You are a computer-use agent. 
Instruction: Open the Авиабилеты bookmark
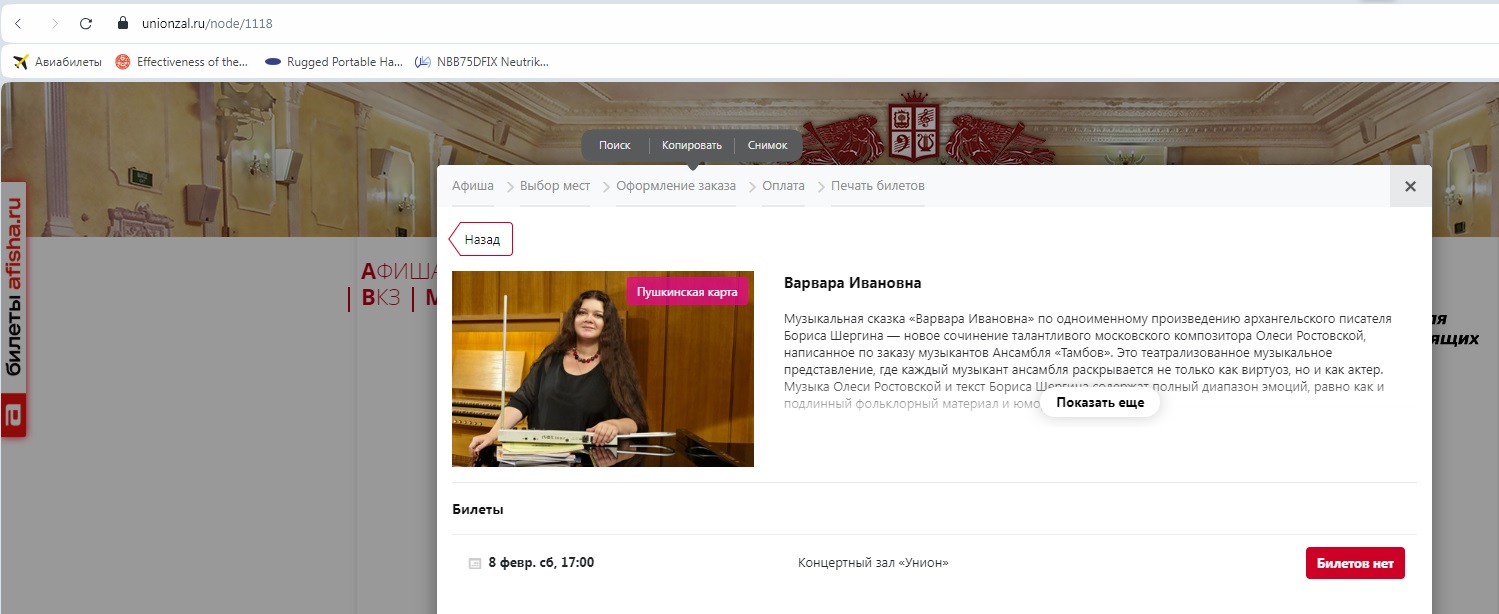(58, 62)
